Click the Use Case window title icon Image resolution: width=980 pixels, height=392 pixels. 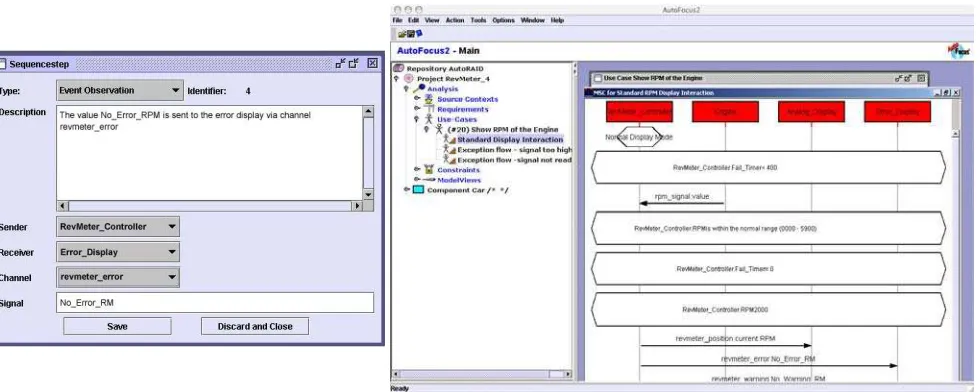pyautogui.click(x=598, y=78)
